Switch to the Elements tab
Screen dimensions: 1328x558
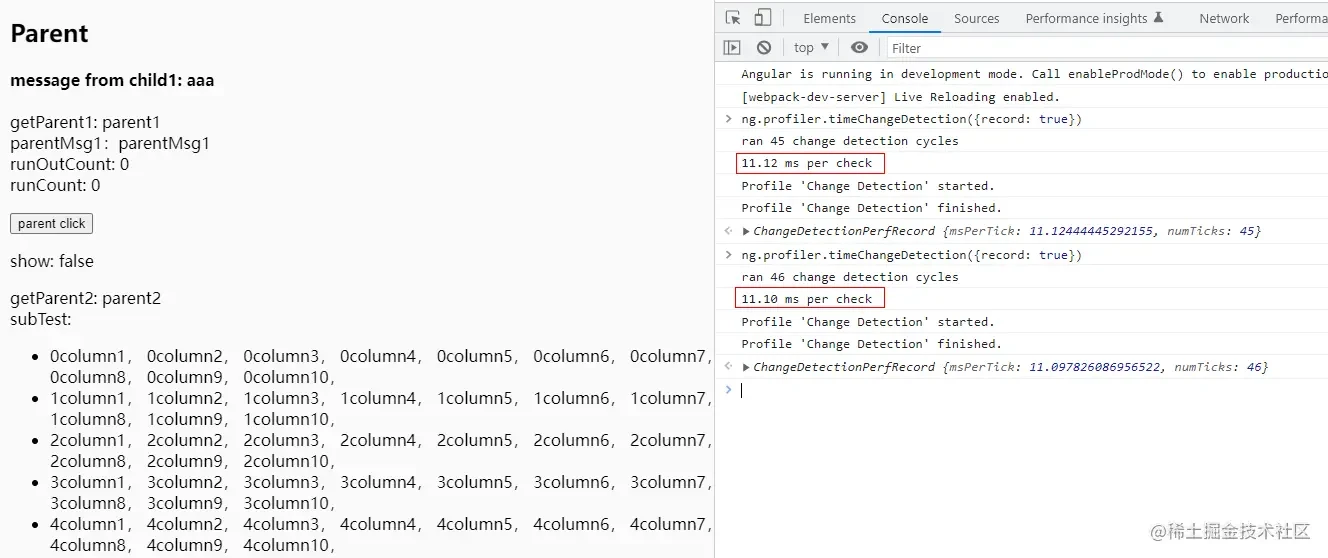[x=829, y=18]
